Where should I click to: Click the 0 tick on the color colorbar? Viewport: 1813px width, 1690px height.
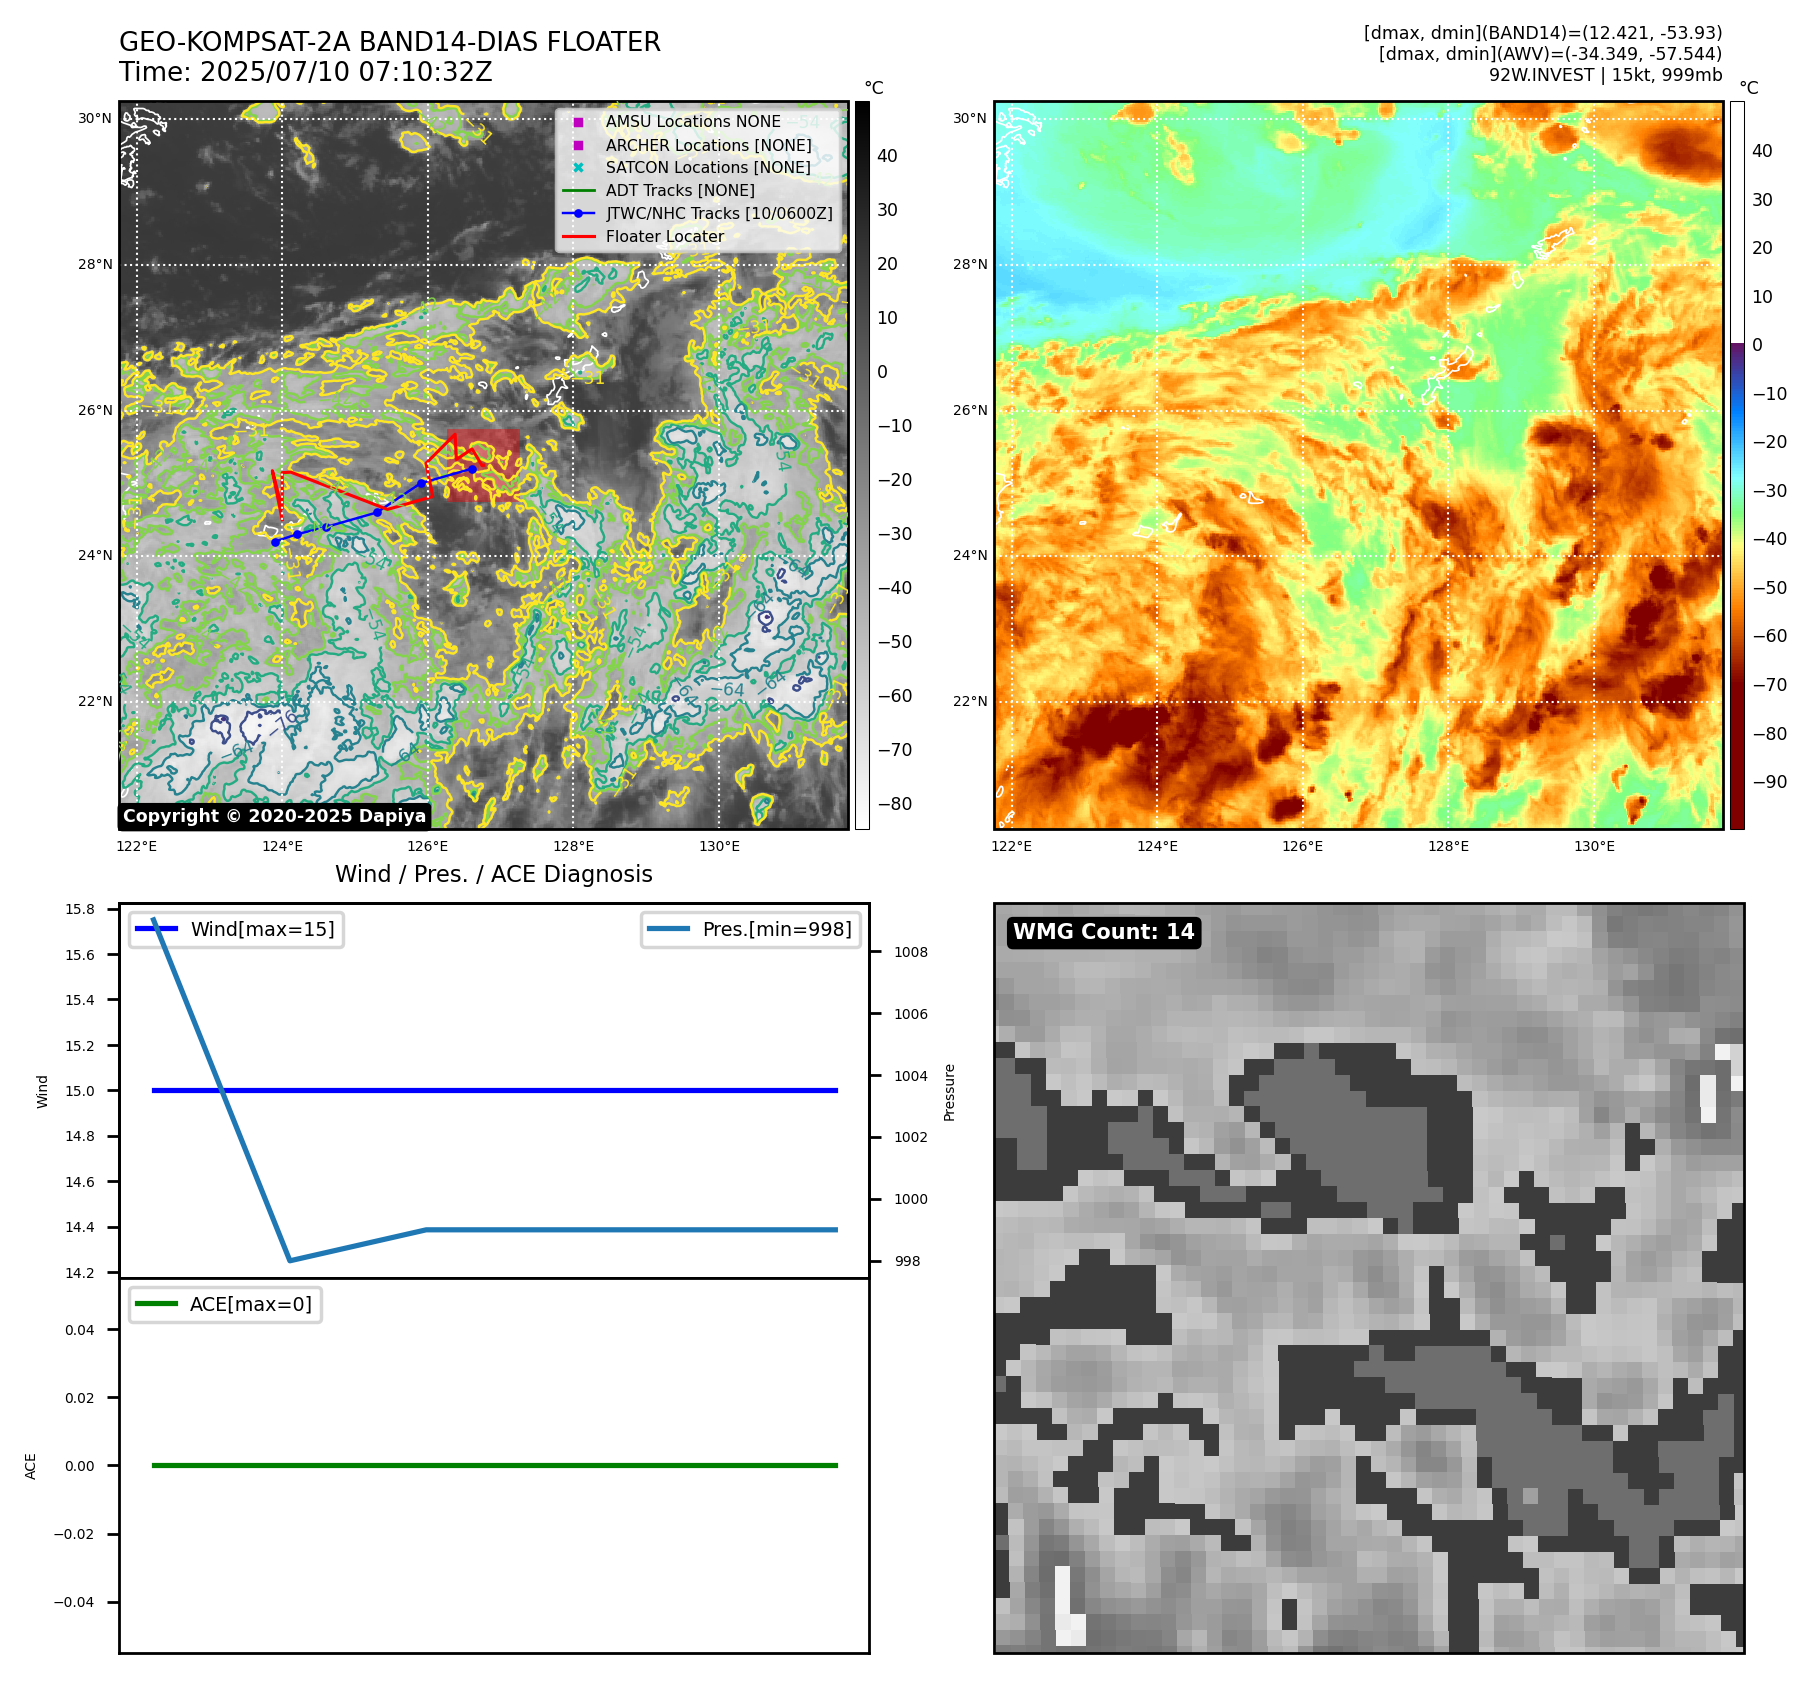tap(1758, 345)
